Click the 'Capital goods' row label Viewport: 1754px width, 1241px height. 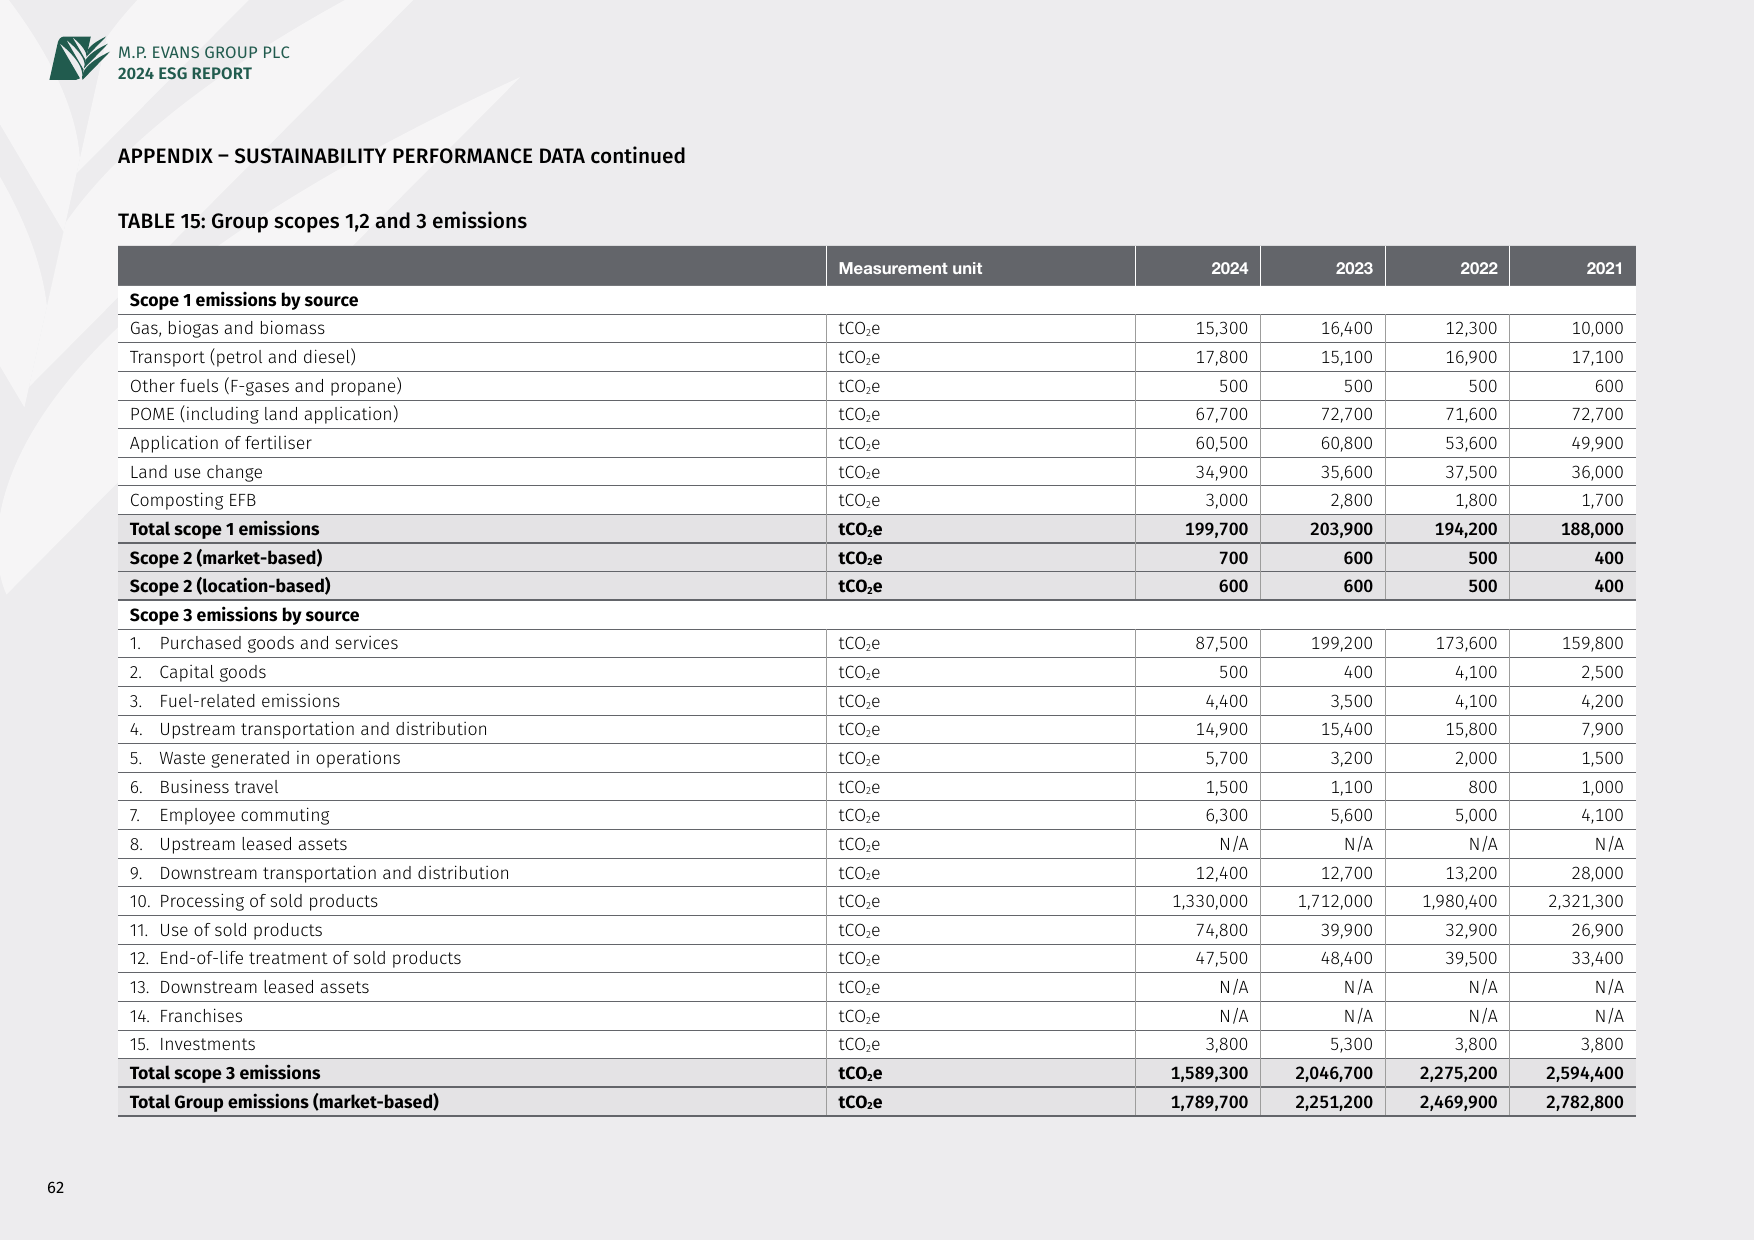click(213, 673)
